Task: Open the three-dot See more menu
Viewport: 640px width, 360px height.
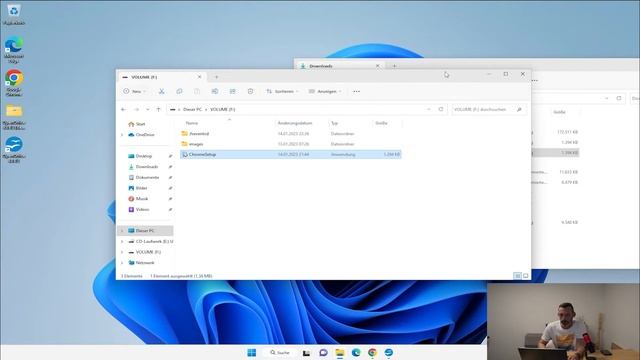Action: click(356, 91)
